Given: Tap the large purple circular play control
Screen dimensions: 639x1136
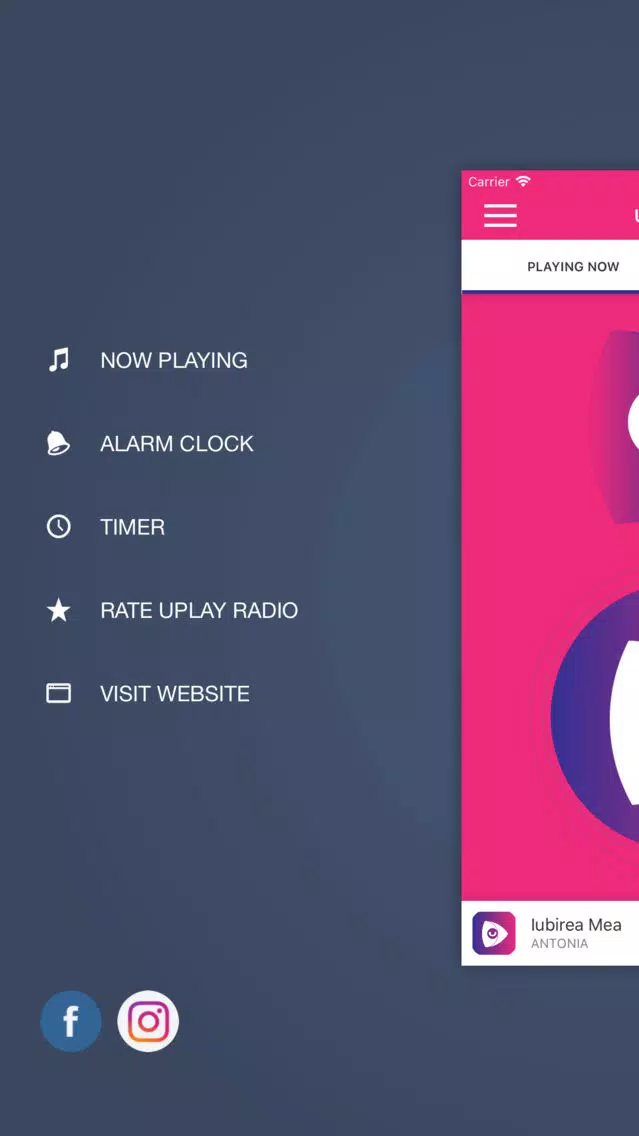Looking at the screenshot, I should (596, 716).
